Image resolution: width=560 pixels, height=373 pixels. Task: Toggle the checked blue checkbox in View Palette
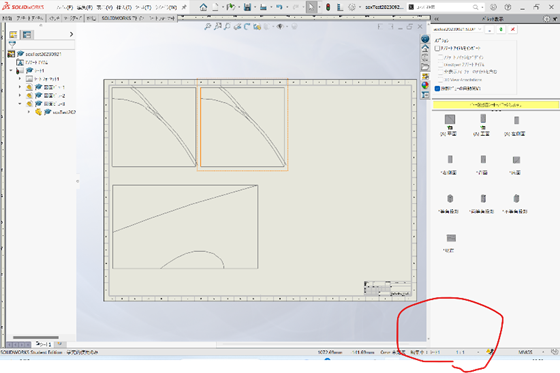pos(437,88)
